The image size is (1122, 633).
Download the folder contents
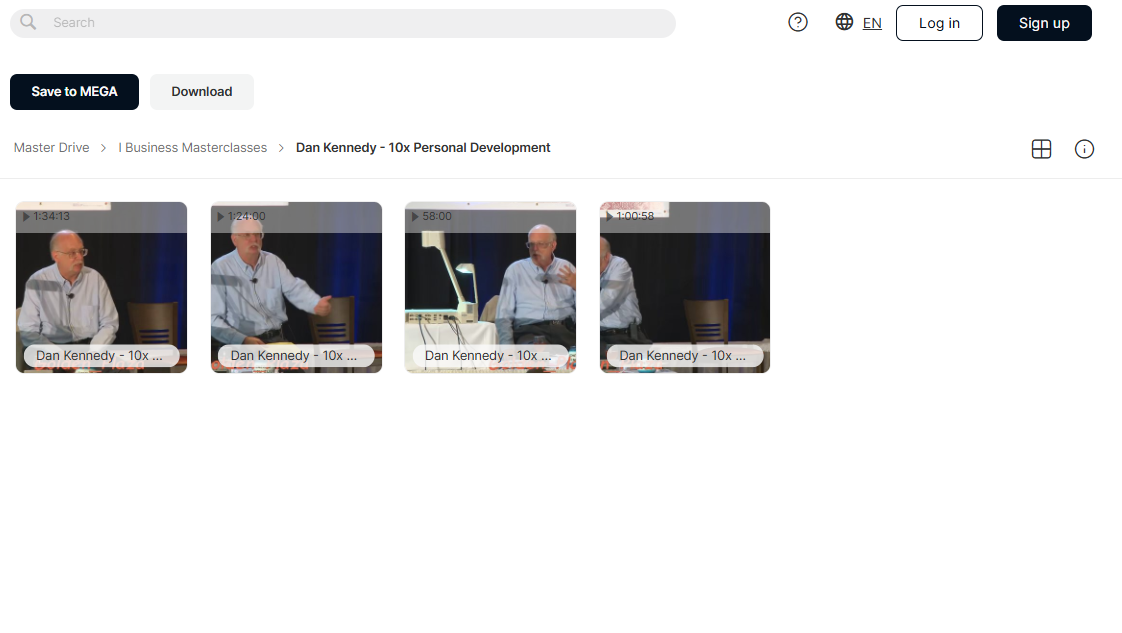click(x=202, y=92)
